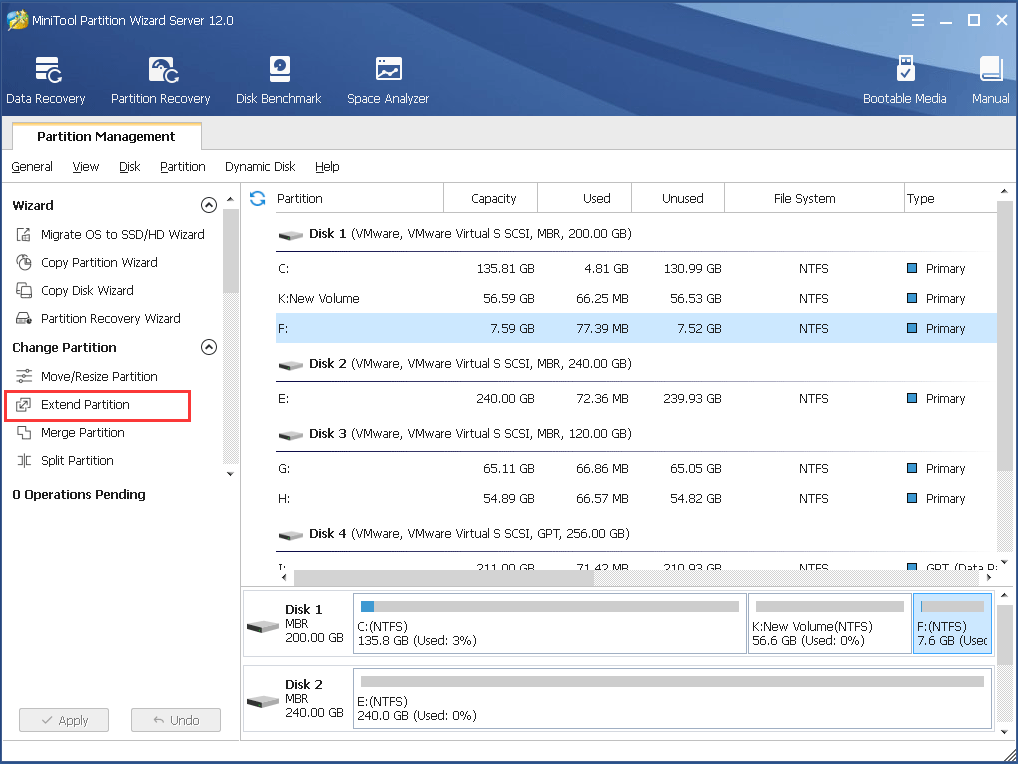Sort by the Used column
This screenshot has width=1018, height=764.
(584, 198)
